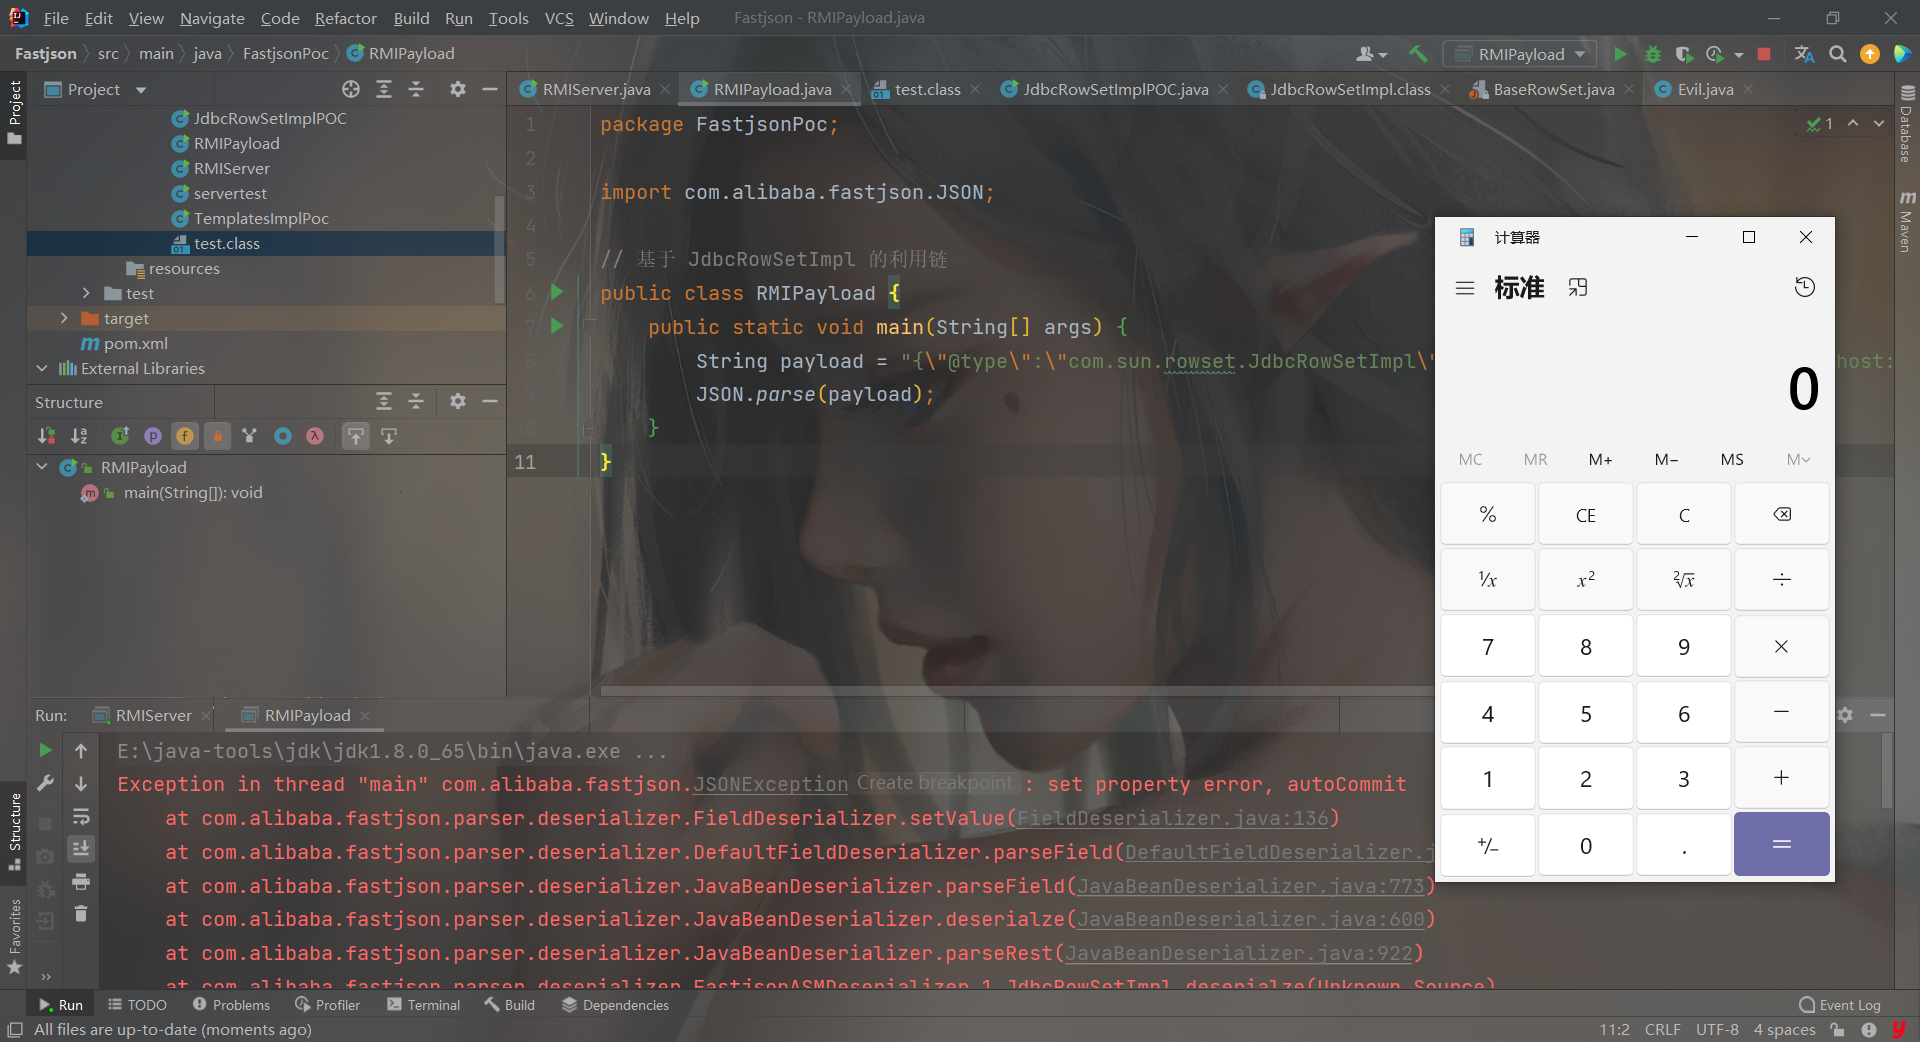Build project with the hammer icon
Viewport: 1920px width, 1042px height.
[x=1418, y=54]
